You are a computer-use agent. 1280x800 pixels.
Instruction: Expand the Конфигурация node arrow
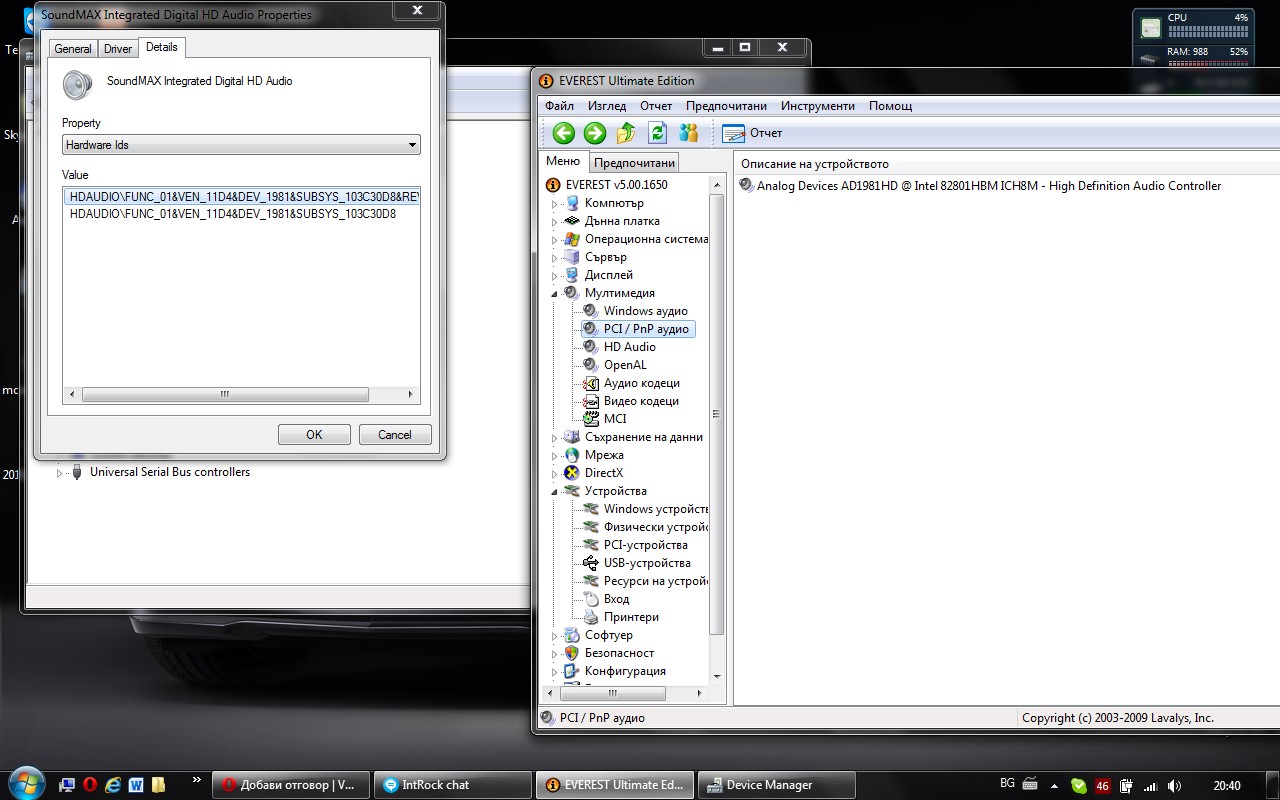point(555,672)
